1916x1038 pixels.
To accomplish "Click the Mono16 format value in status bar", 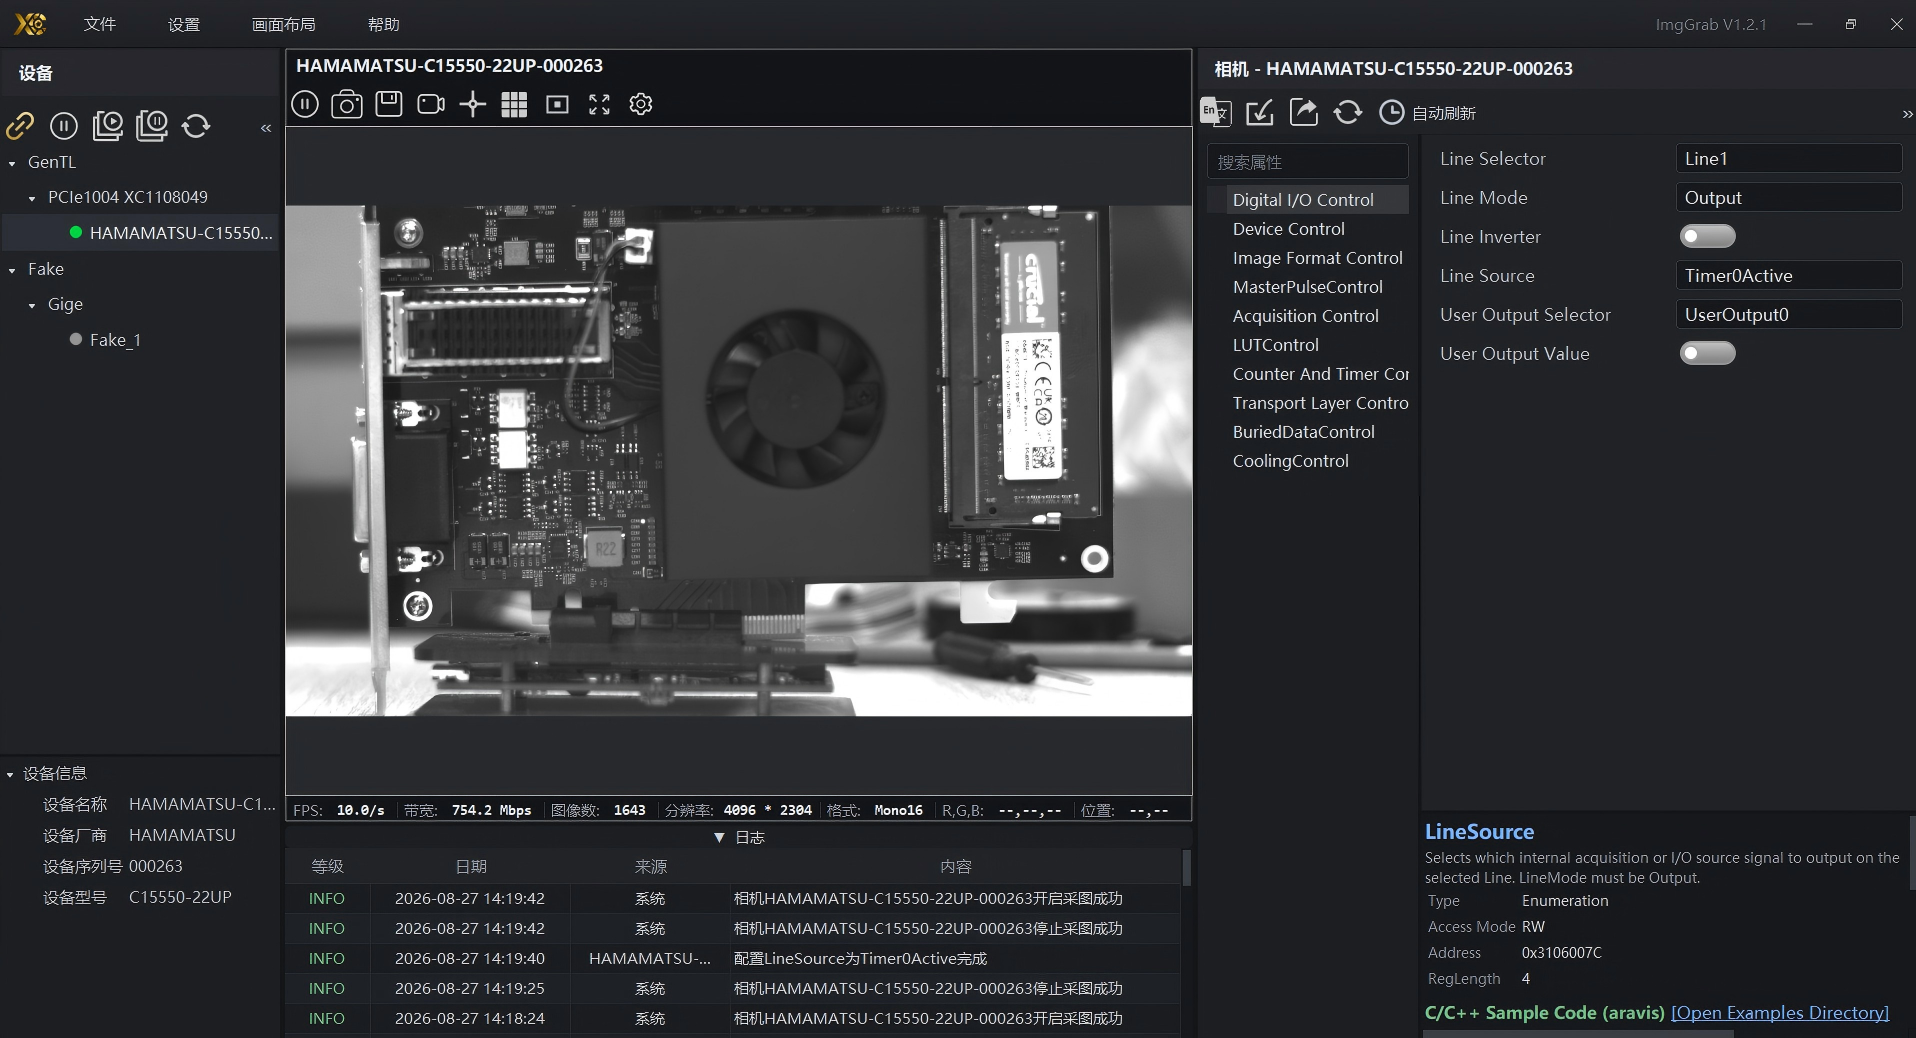I will (x=898, y=810).
